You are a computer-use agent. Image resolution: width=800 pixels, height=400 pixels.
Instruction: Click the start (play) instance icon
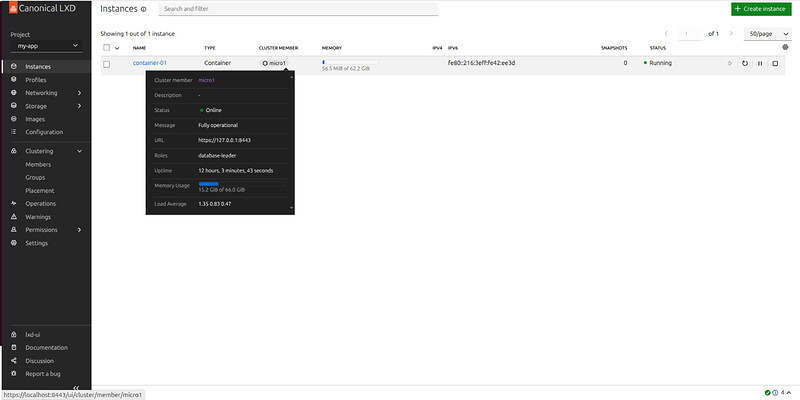(x=730, y=63)
